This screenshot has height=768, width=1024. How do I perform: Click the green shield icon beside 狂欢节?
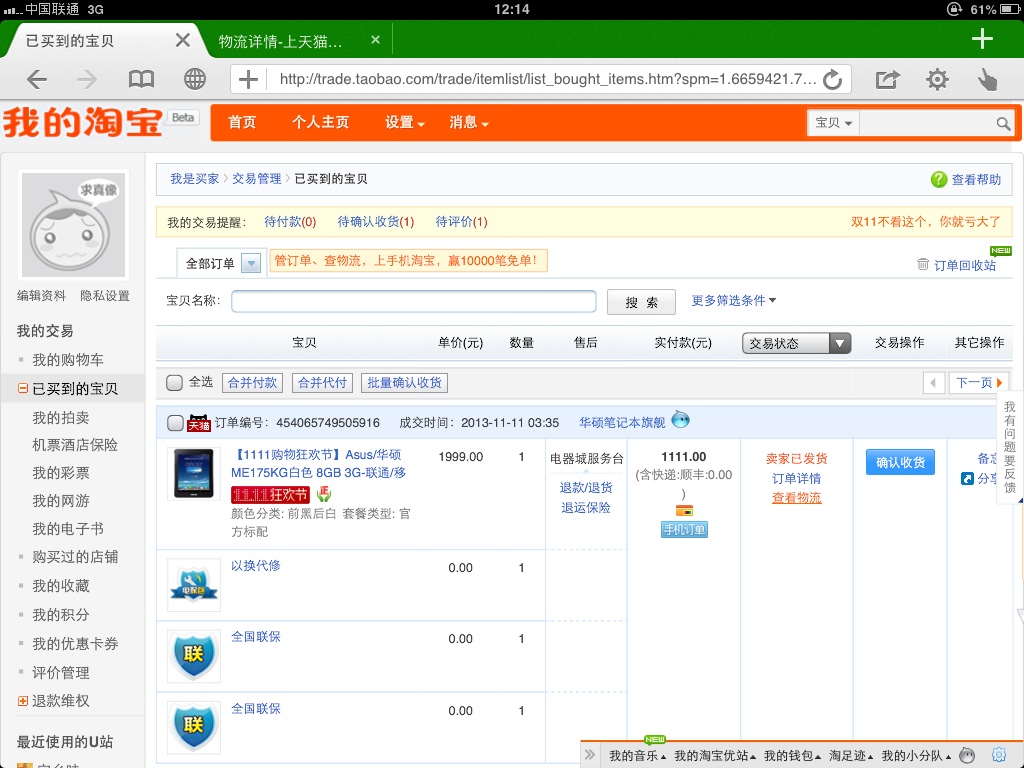pos(324,494)
